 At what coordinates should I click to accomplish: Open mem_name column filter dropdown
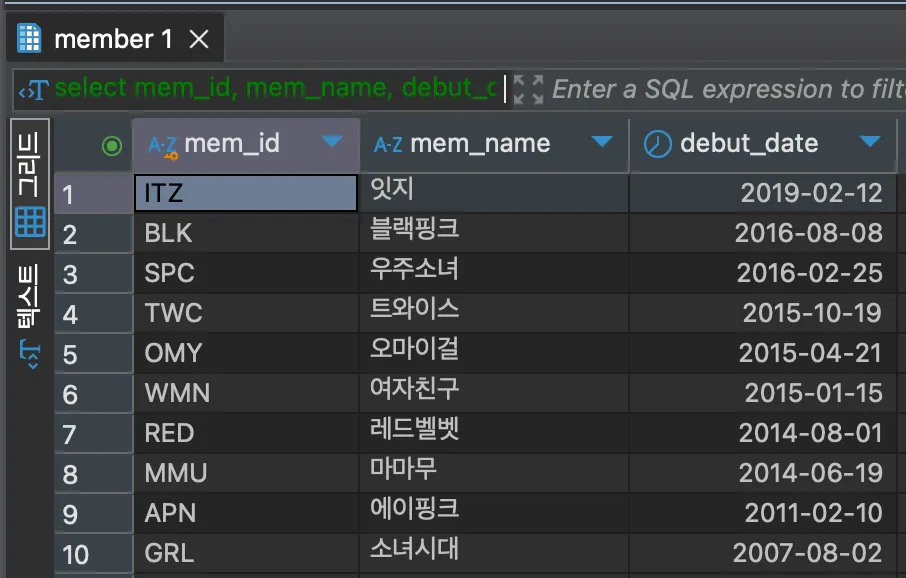coord(601,141)
